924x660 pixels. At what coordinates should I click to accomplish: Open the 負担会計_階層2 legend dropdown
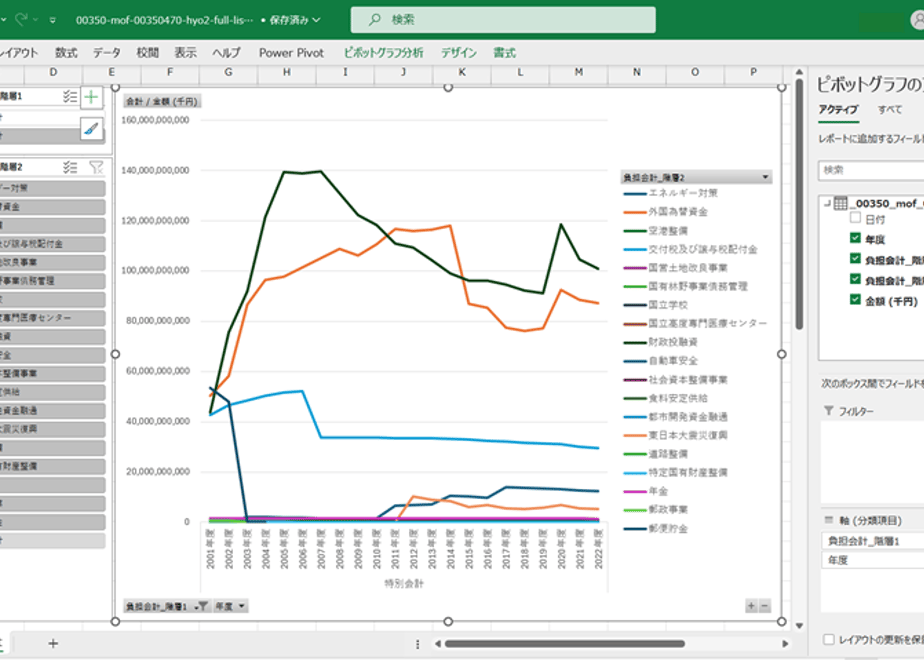click(x=765, y=177)
